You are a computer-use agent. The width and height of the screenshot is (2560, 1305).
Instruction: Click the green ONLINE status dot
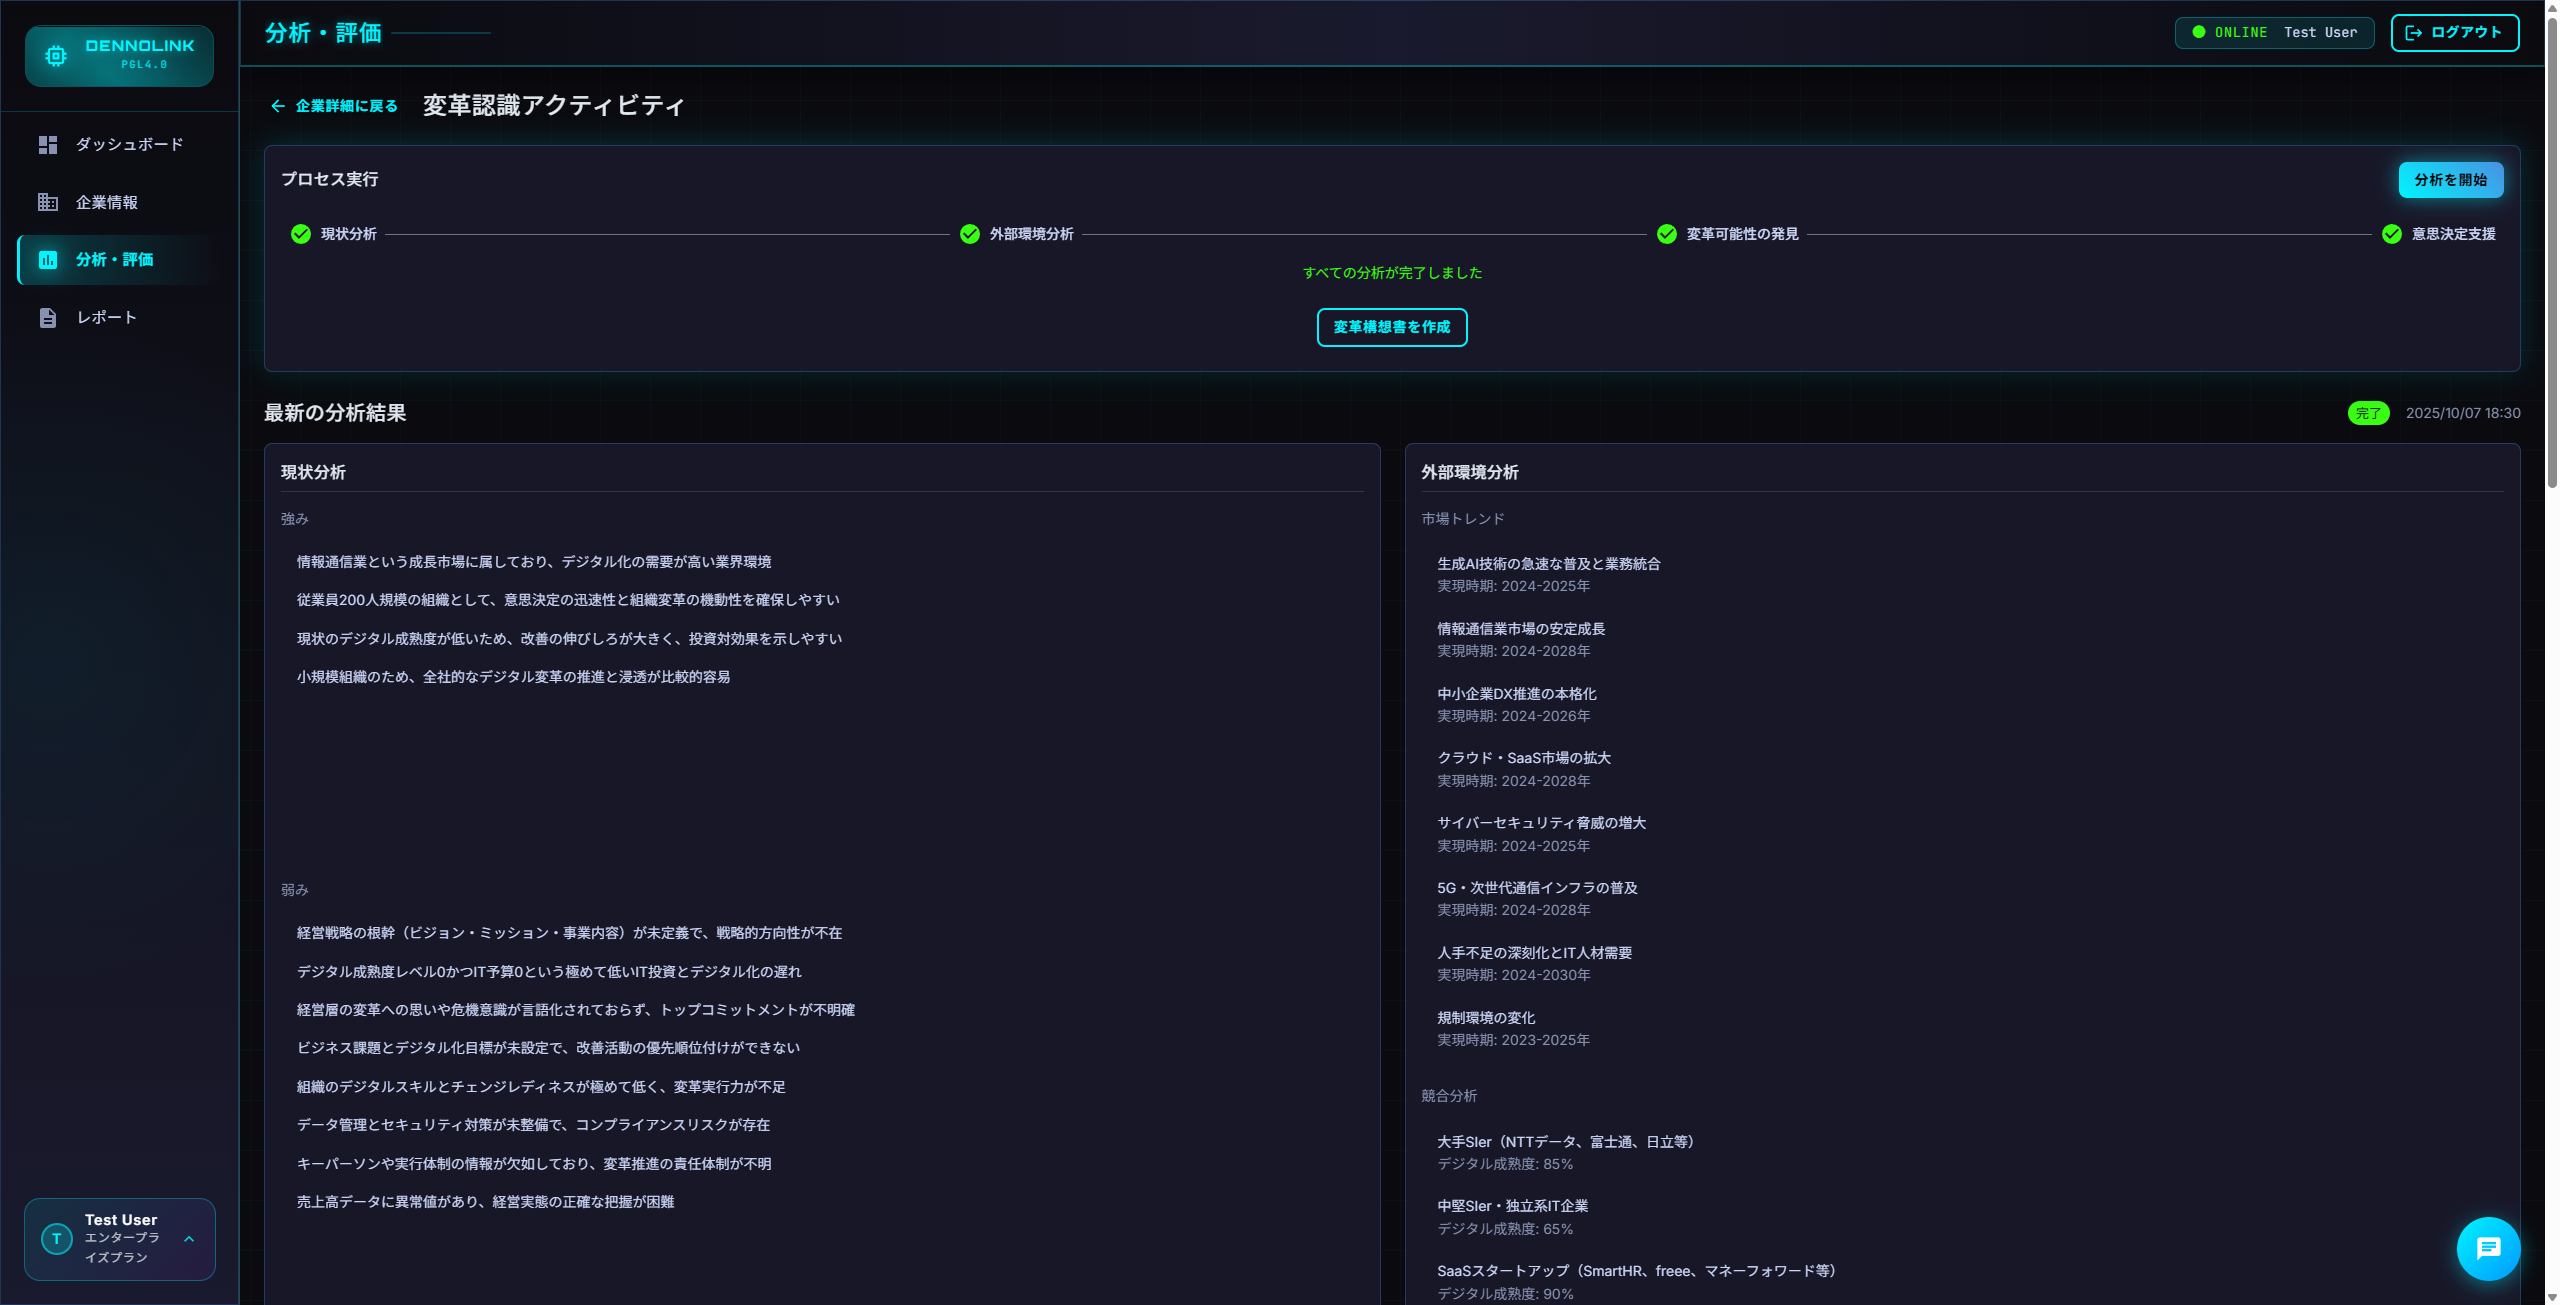click(x=2197, y=31)
